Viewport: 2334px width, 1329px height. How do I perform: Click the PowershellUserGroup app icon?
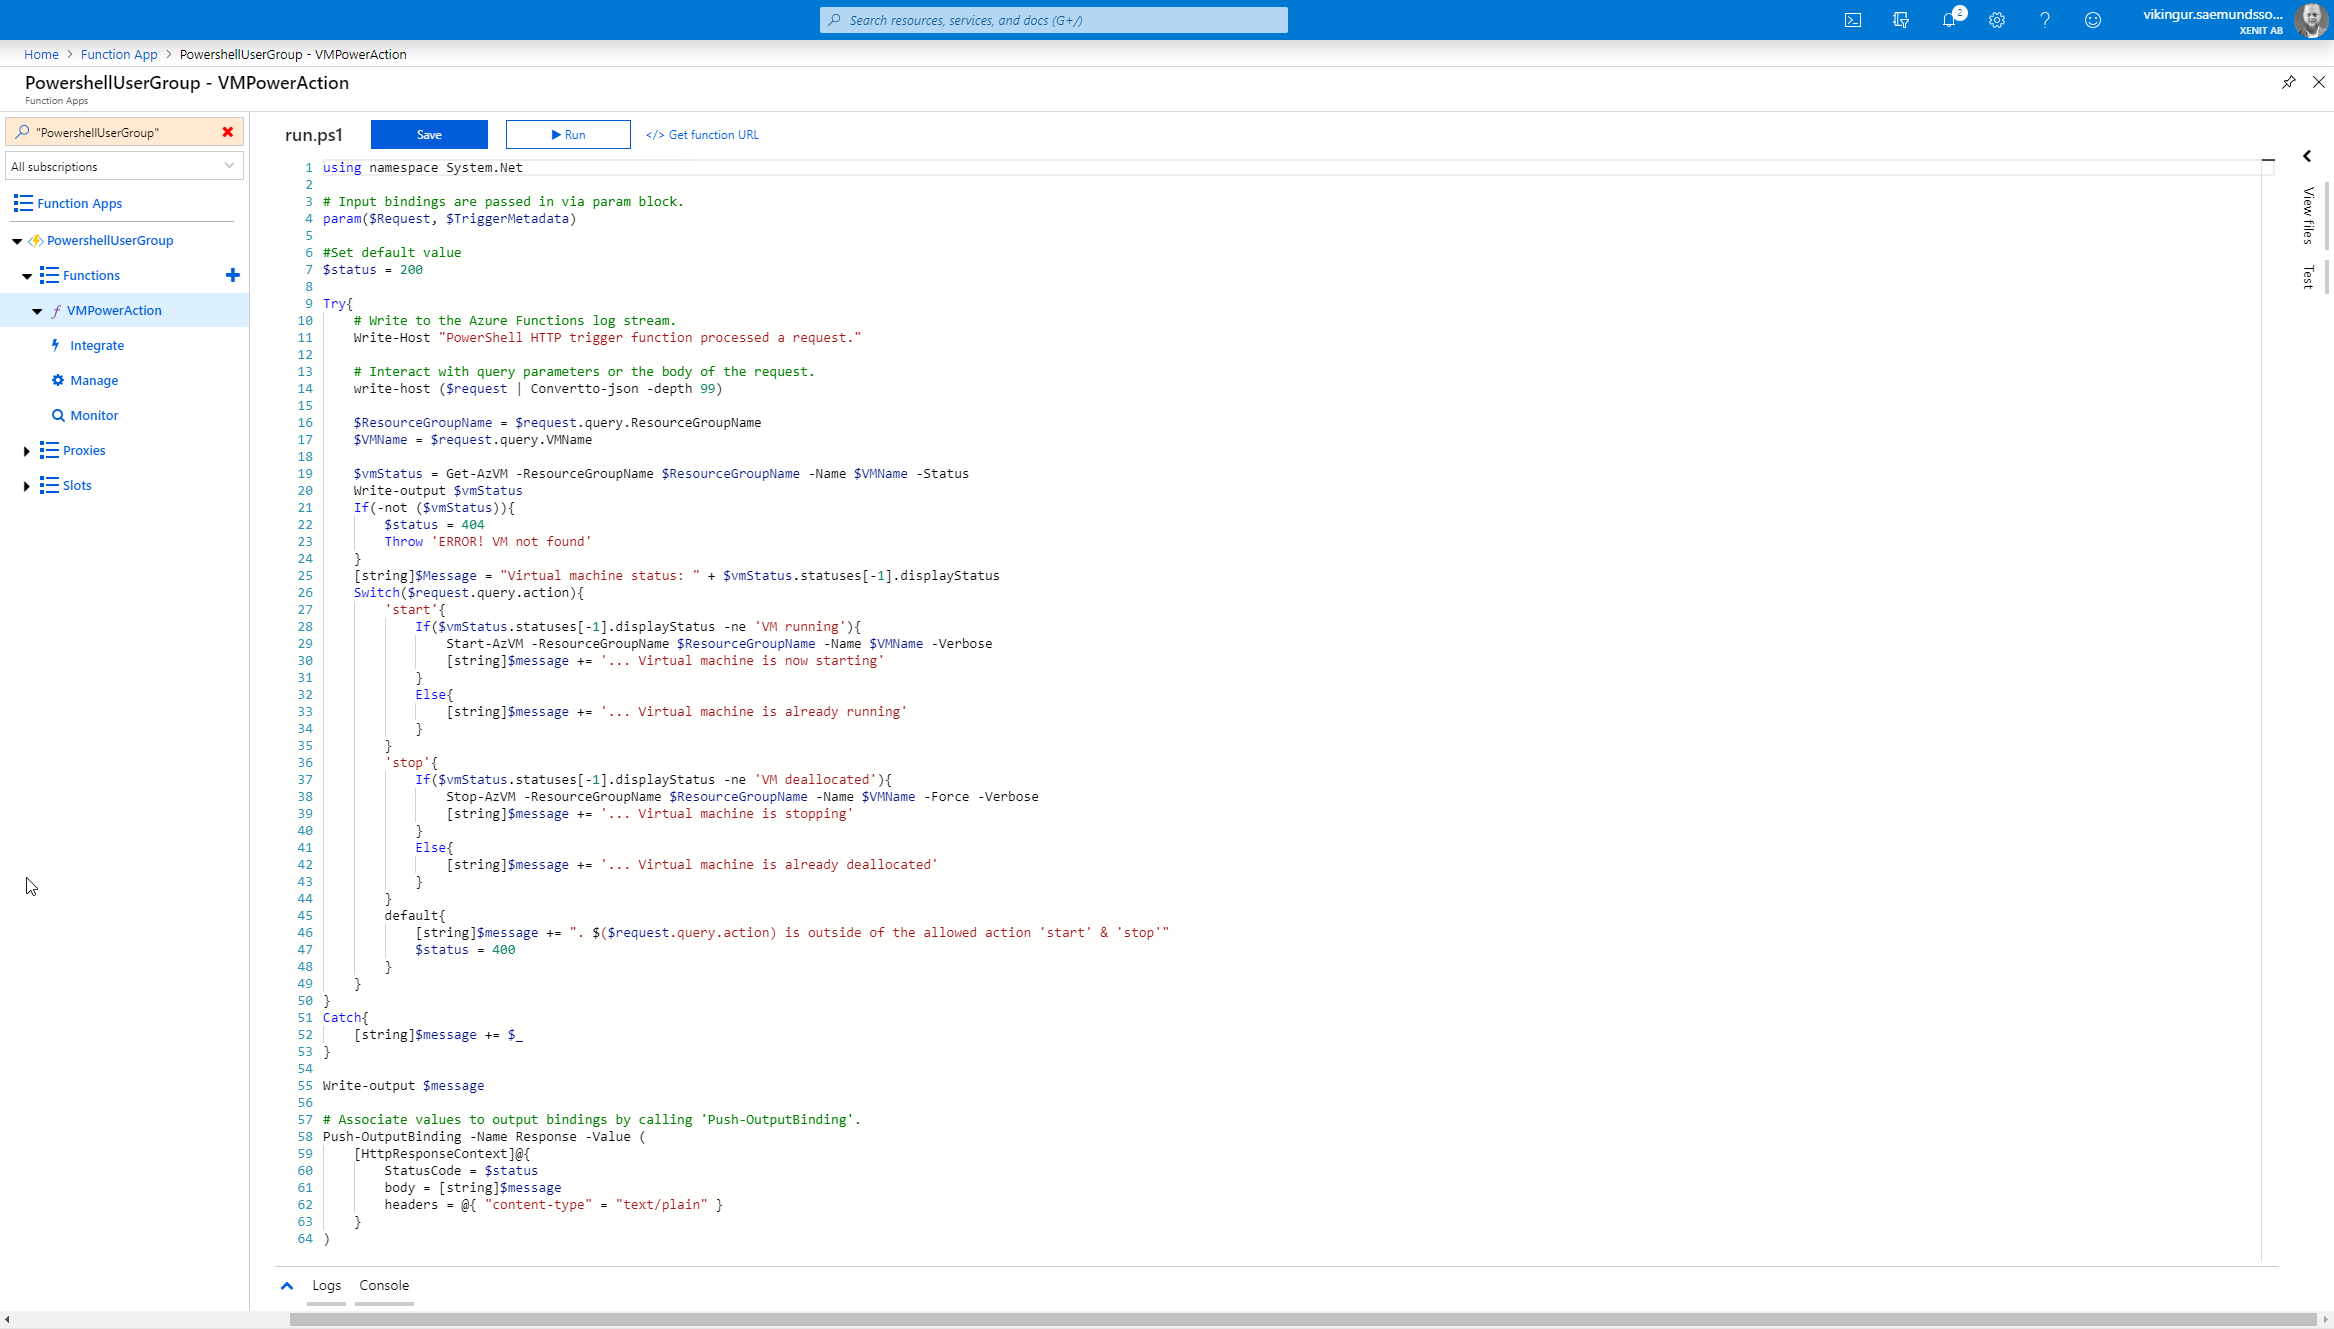pyautogui.click(x=36, y=241)
